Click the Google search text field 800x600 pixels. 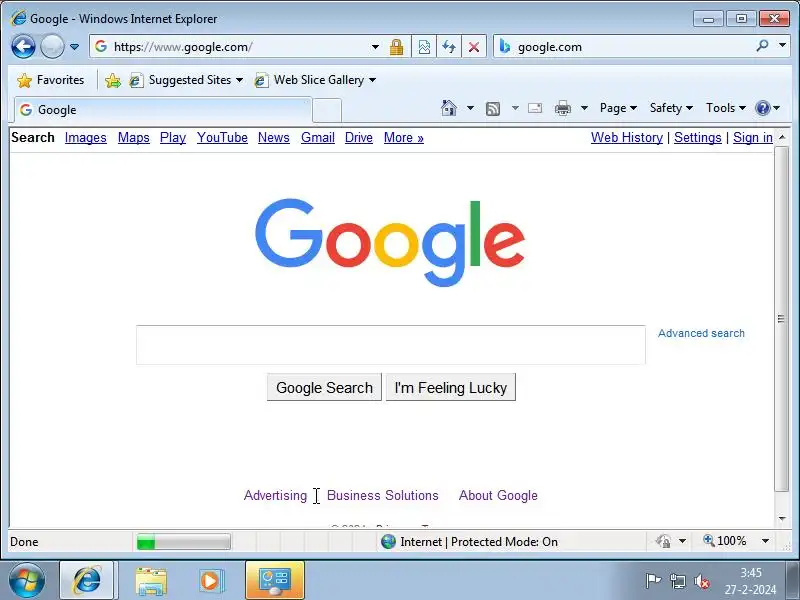(x=391, y=345)
